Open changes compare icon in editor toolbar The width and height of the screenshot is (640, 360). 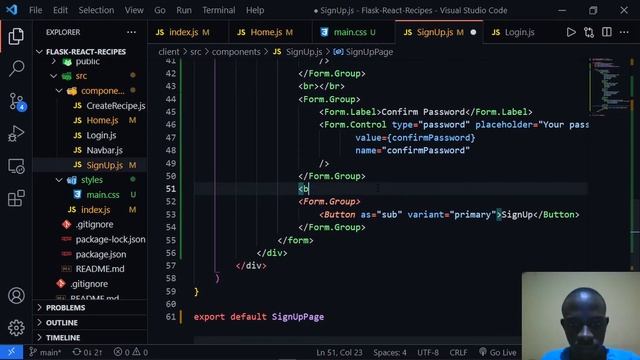click(589, 32)
